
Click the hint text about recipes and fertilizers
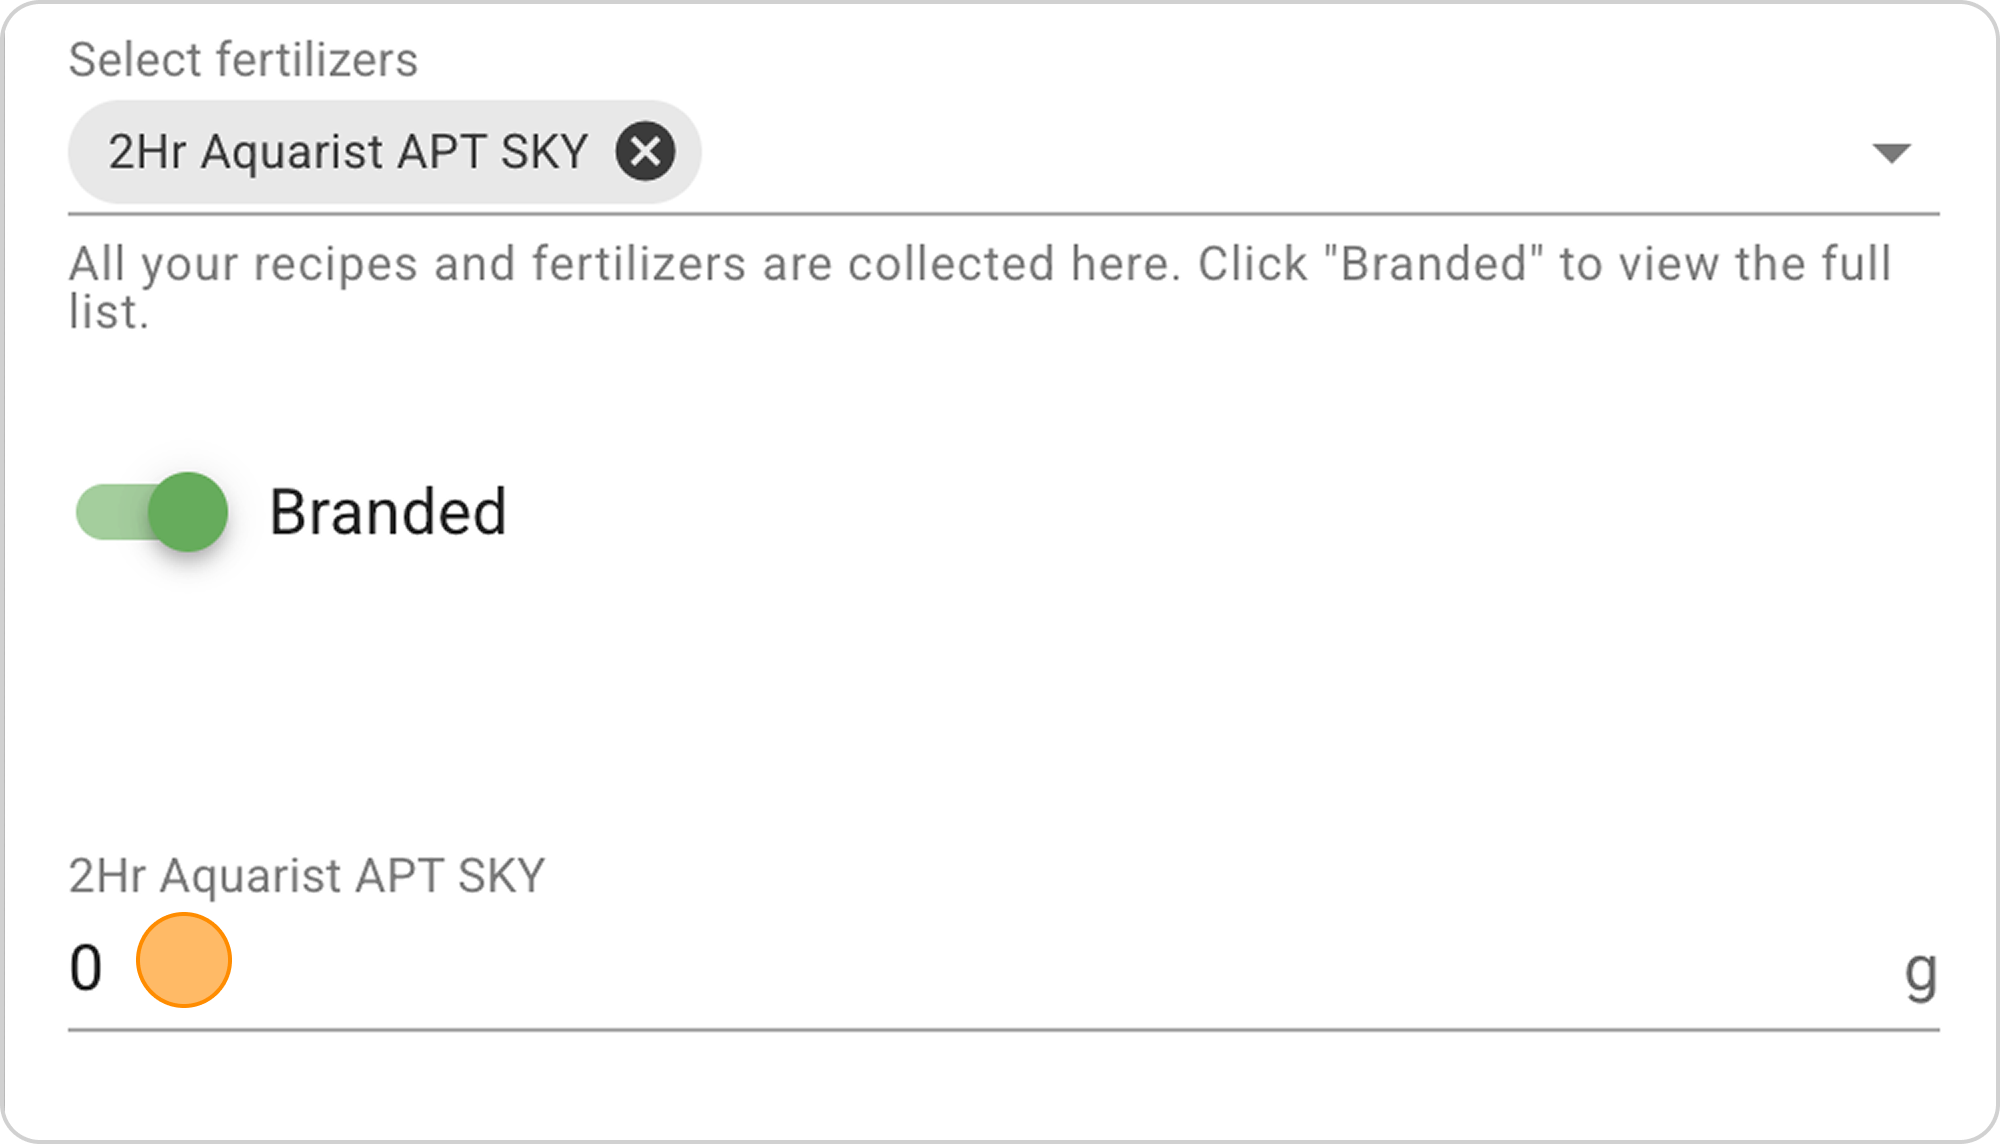pyautogui.click(x=980, y=287)
